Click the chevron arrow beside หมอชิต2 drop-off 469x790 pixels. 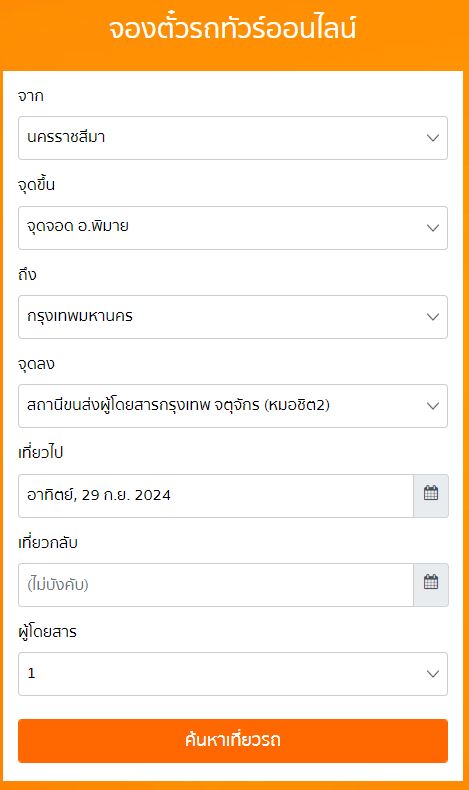tap(433, 406)
